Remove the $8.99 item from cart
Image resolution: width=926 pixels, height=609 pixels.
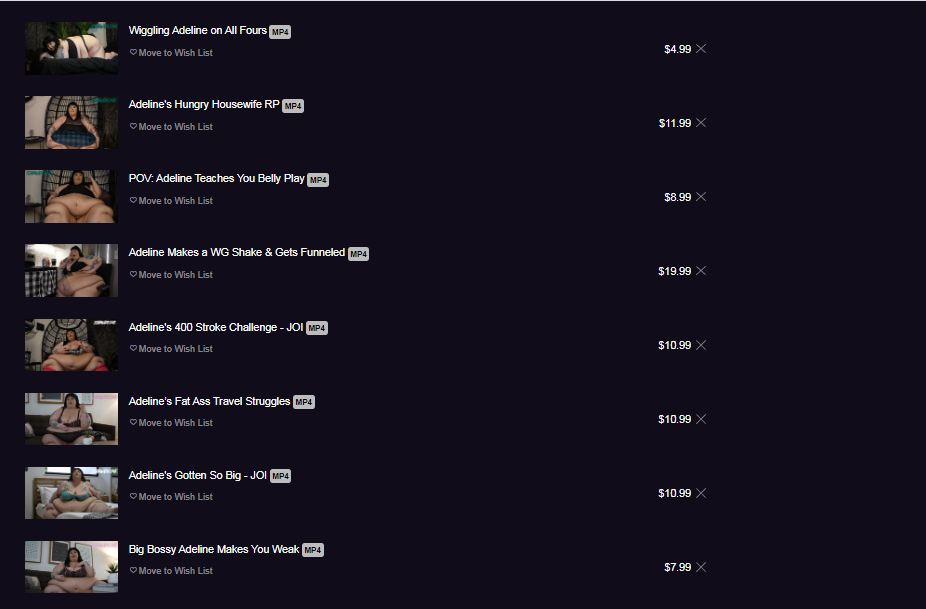701,197
